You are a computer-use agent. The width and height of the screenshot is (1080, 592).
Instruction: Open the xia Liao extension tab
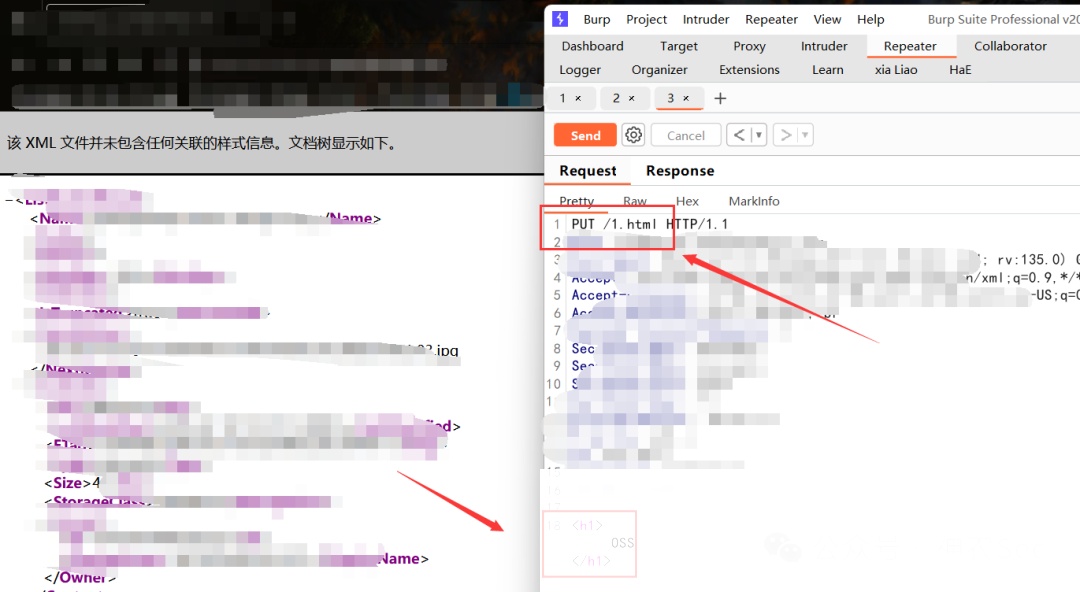pos(895,70)
